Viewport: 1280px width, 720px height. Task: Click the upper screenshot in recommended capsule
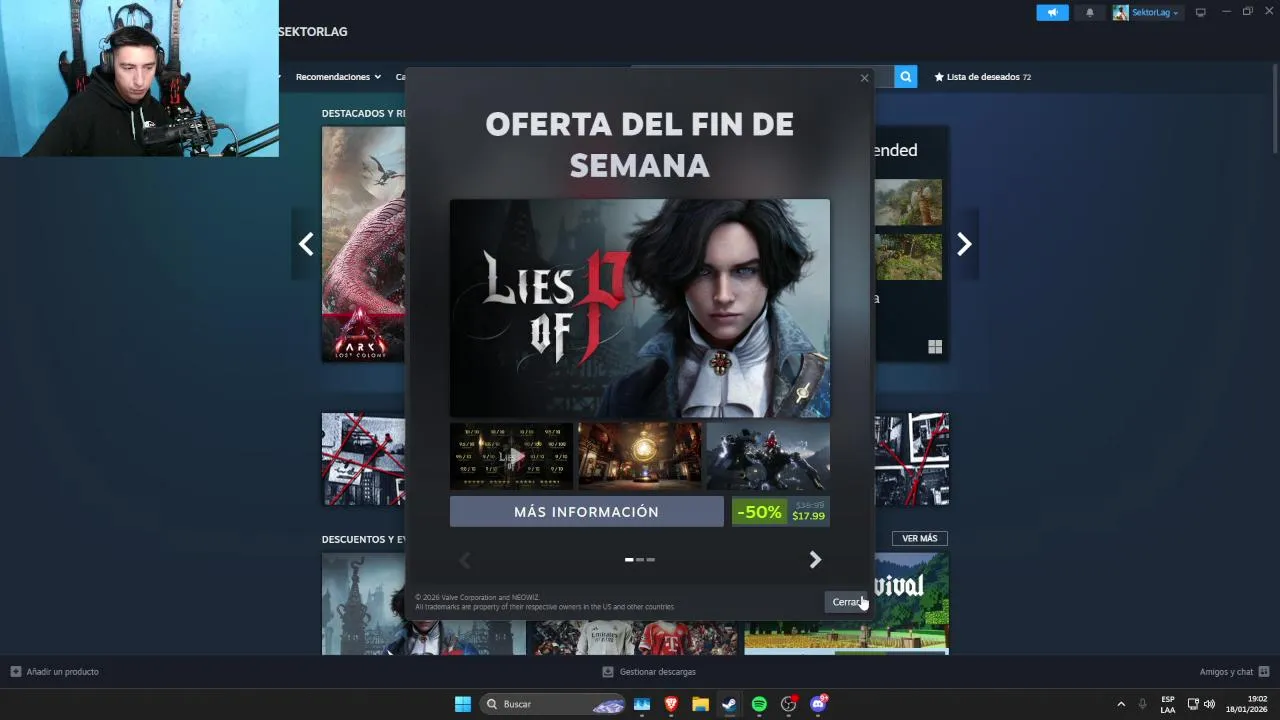click(909, 202)
